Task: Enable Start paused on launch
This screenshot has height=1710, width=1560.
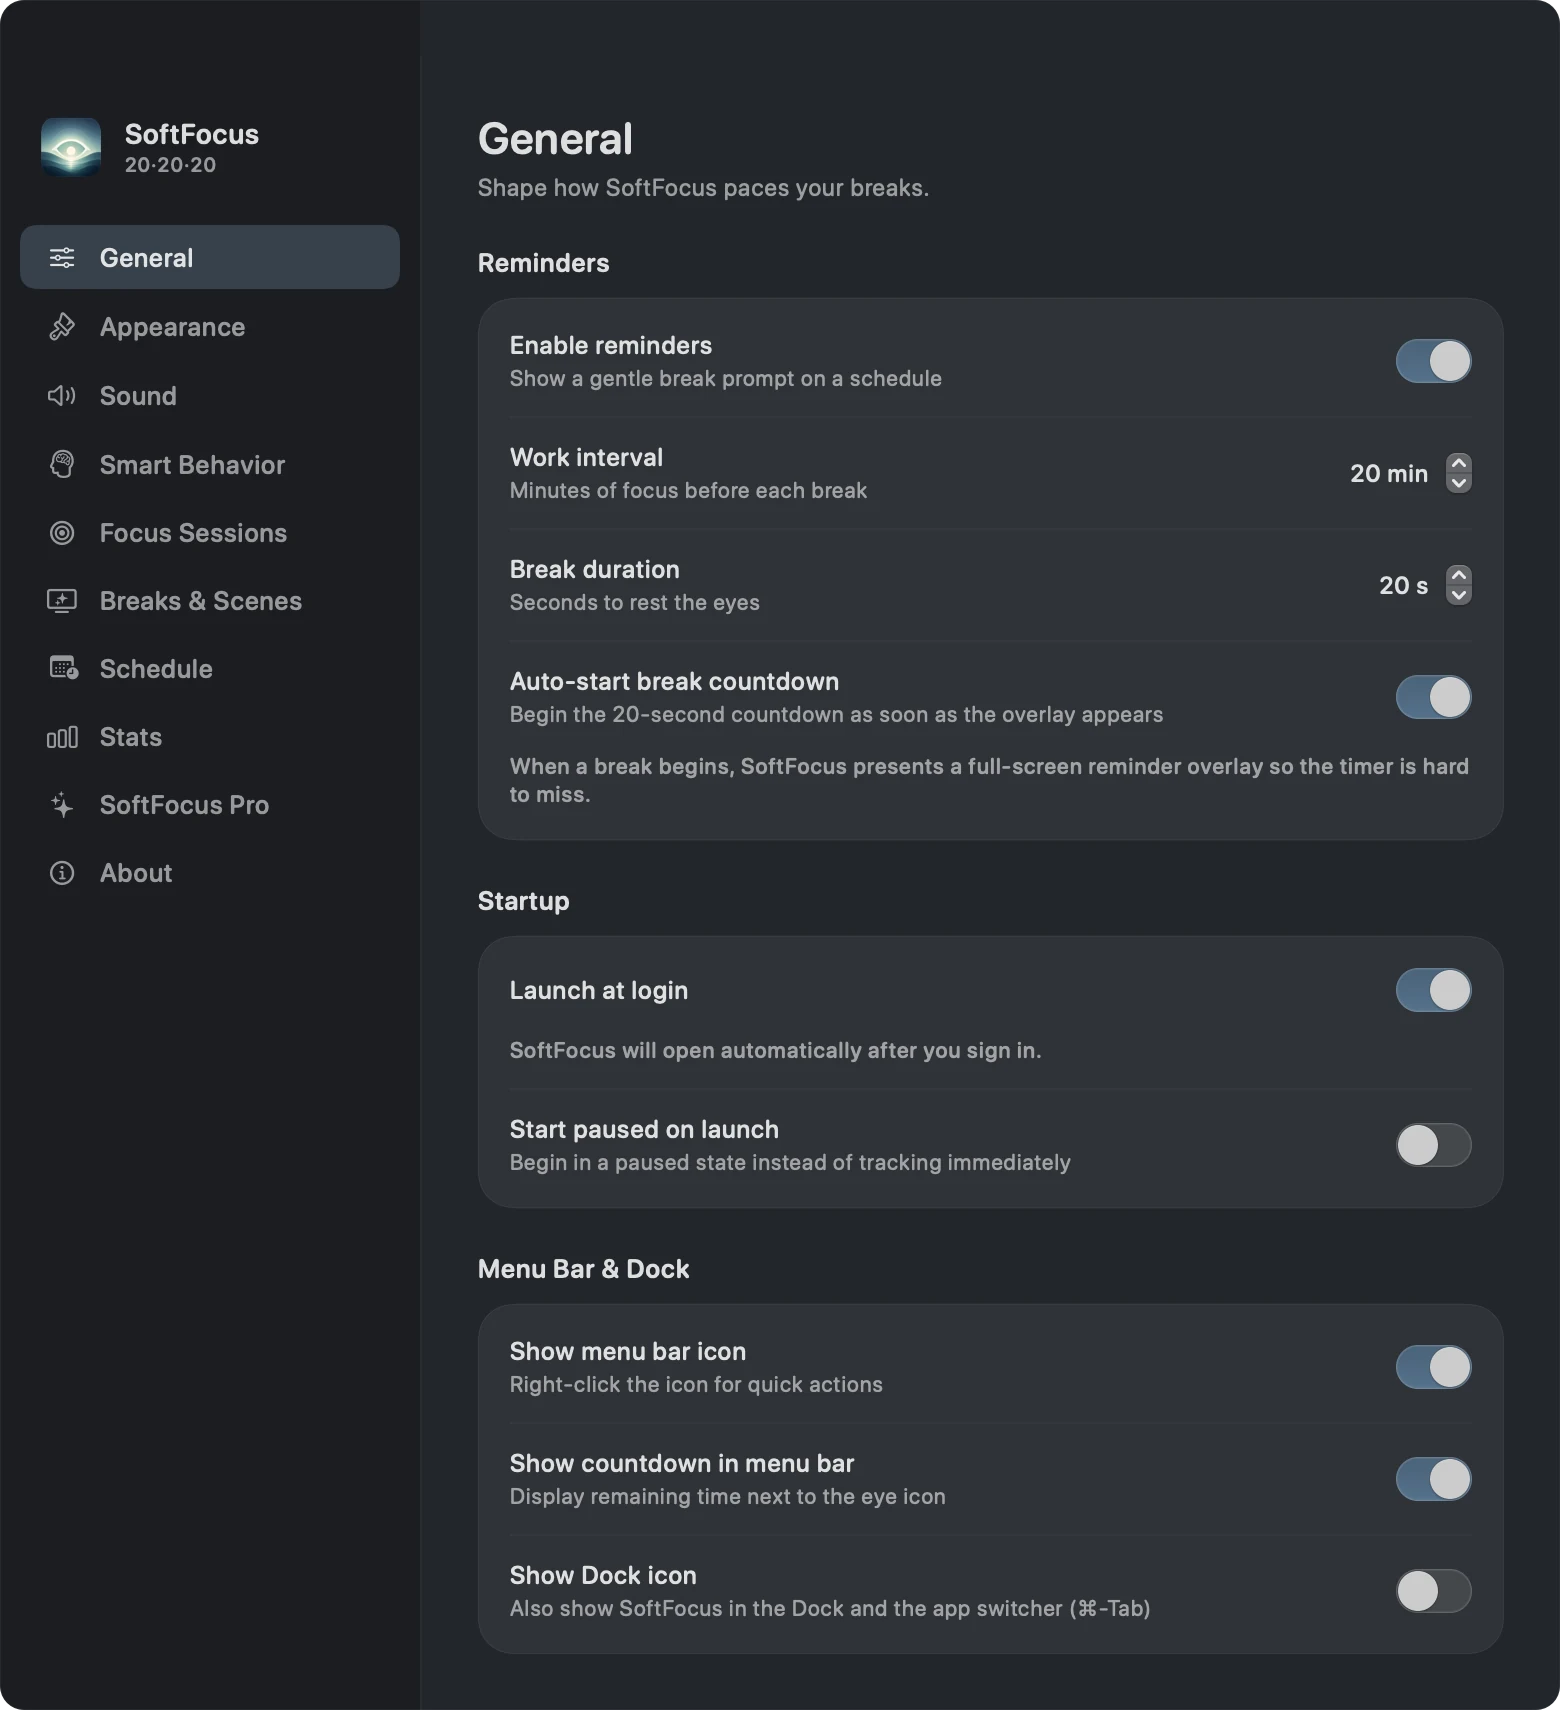Action: pyautogui.click(x=1434, y=1145)
